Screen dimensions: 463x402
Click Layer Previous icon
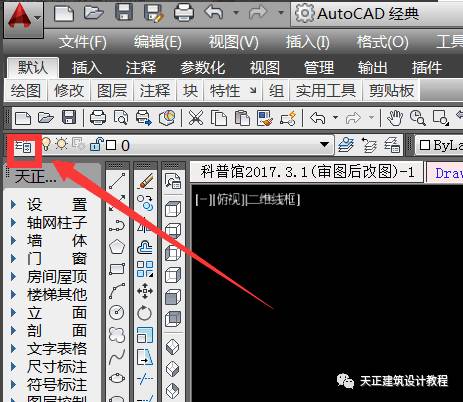[369, 145]
